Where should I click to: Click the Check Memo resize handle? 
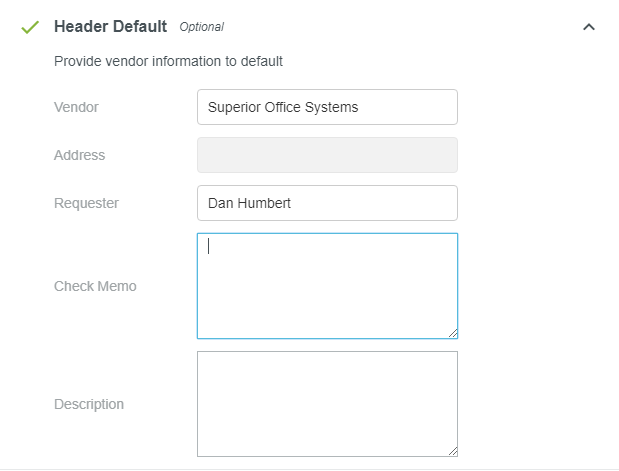point(452,333)
